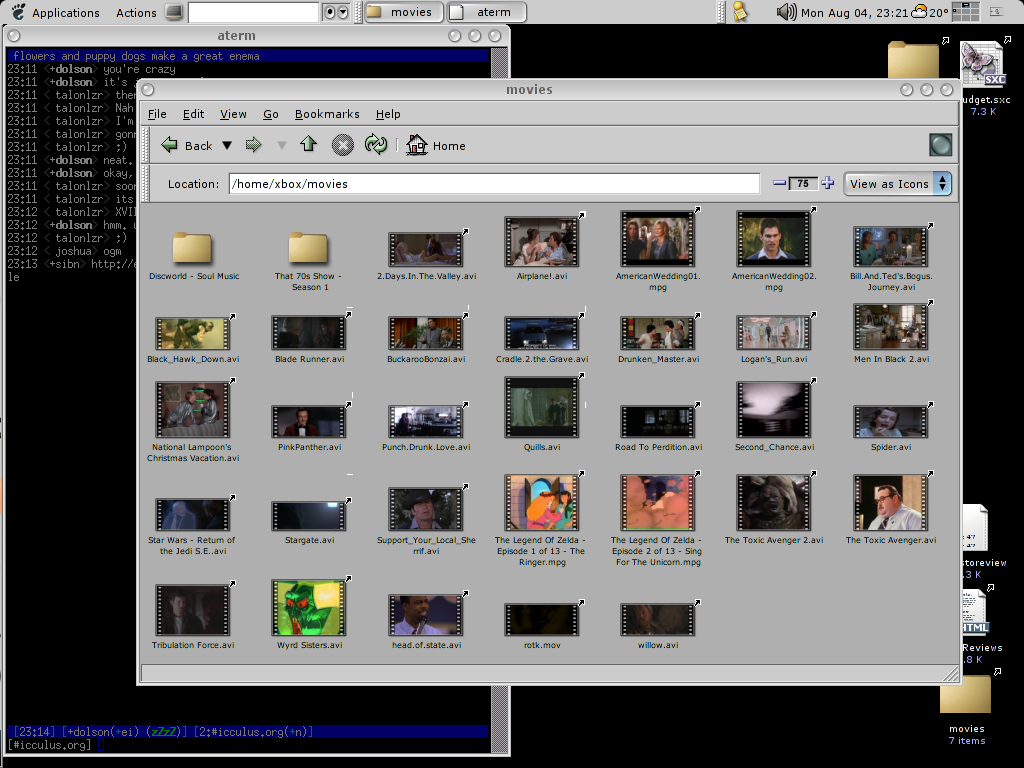Select Bill.And.Ted's.Bogus.Journey.avi icon
Screen dimensions: 1024x768
pos(891,246)
